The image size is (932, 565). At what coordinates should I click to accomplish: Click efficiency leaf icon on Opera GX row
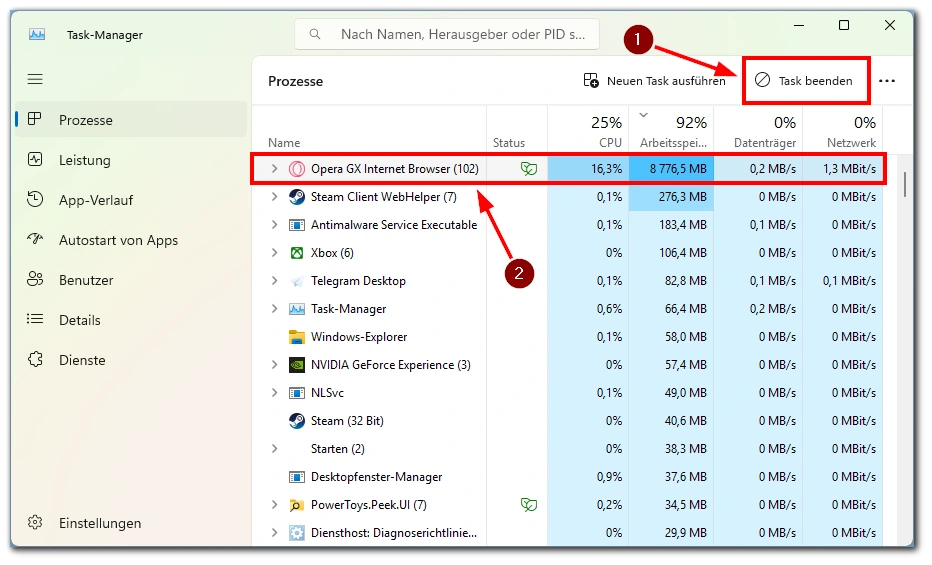528,169
